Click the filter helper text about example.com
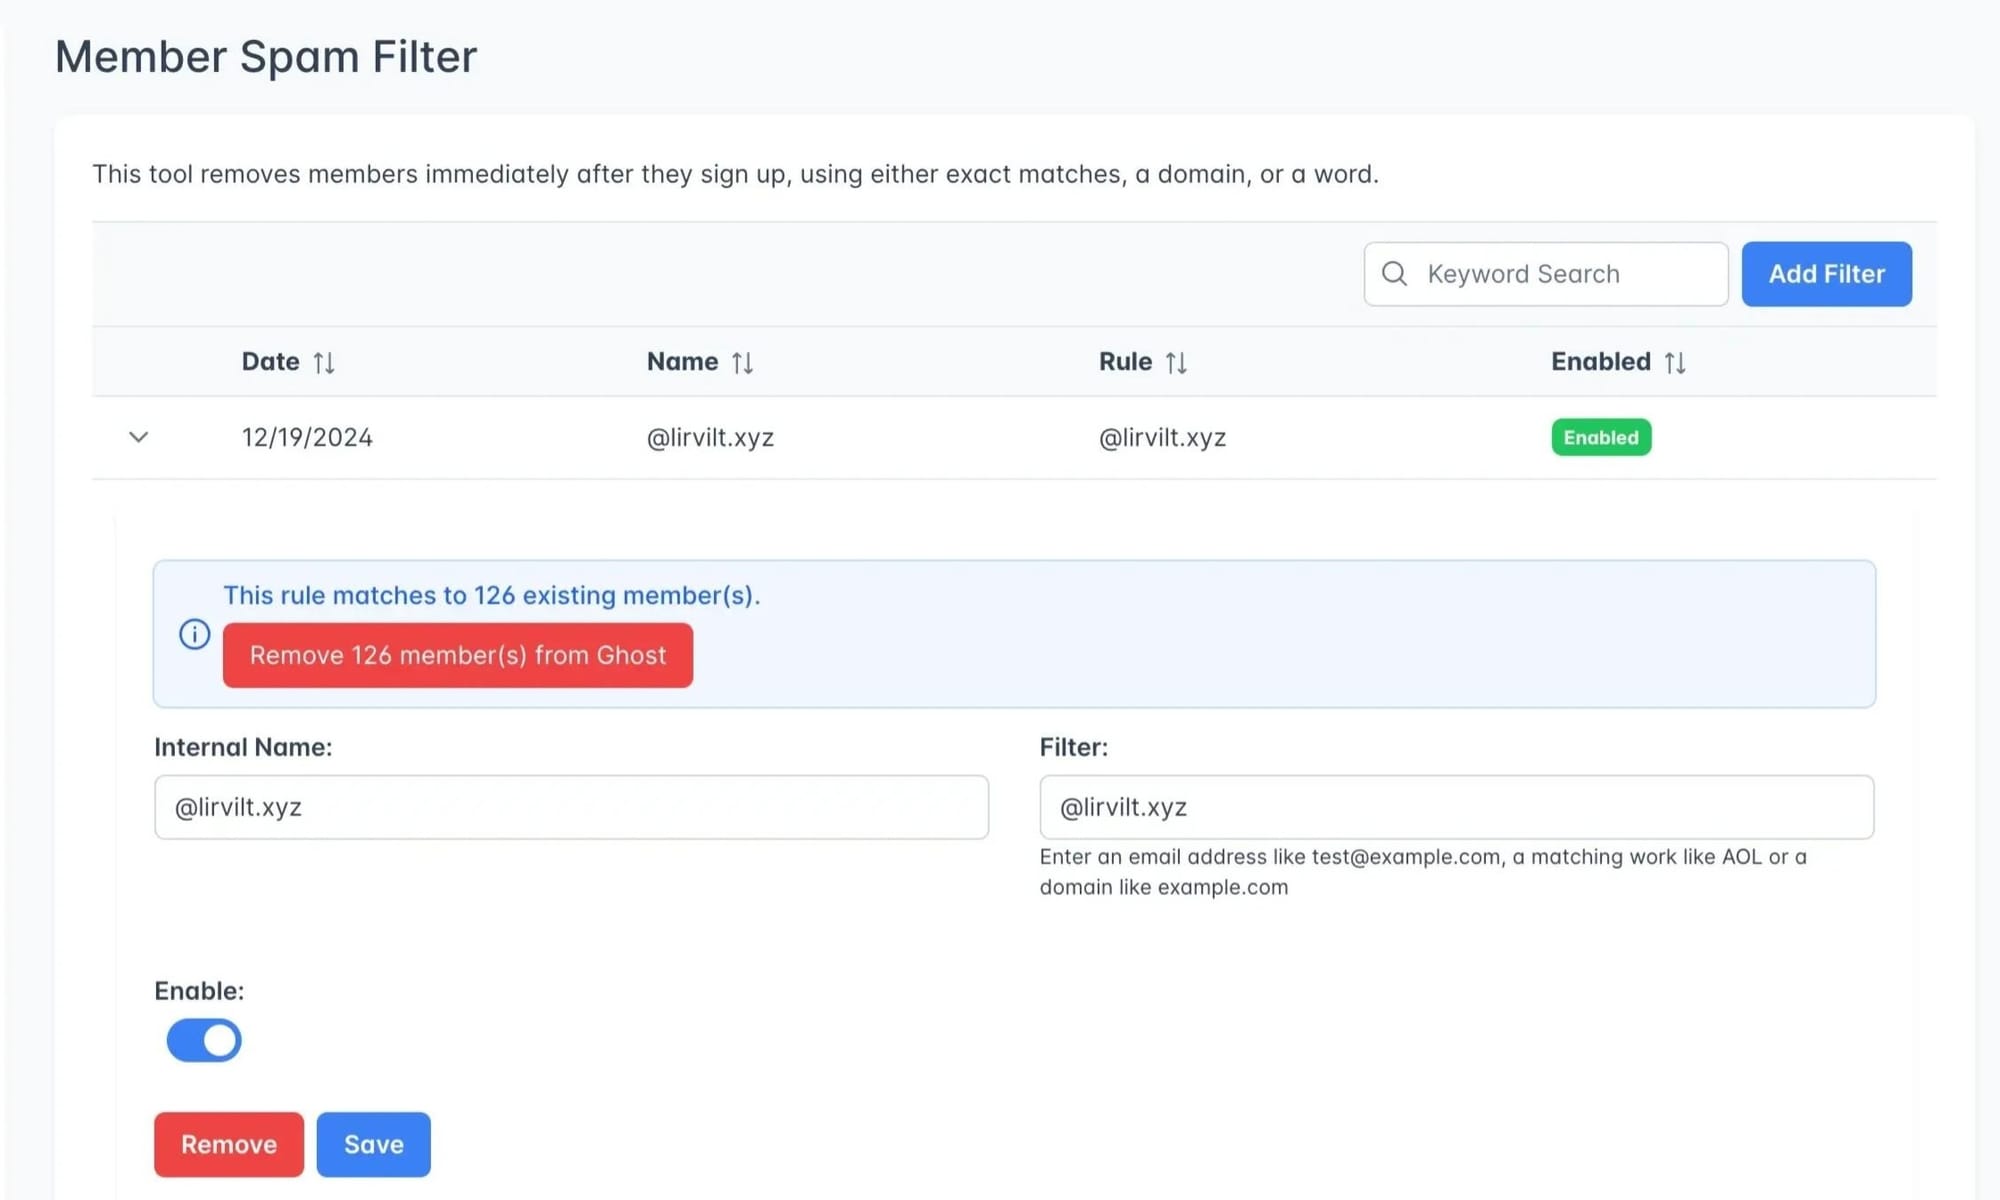 1423,872
